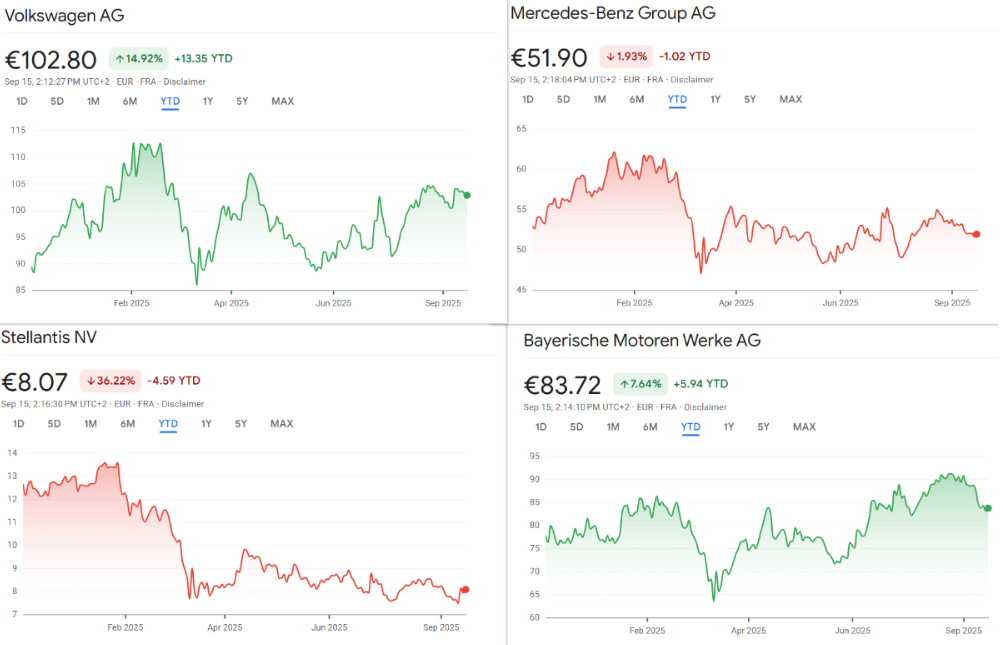Select 5D range on BMW chart
The image size is (1003, 645).
click(576, 427)
